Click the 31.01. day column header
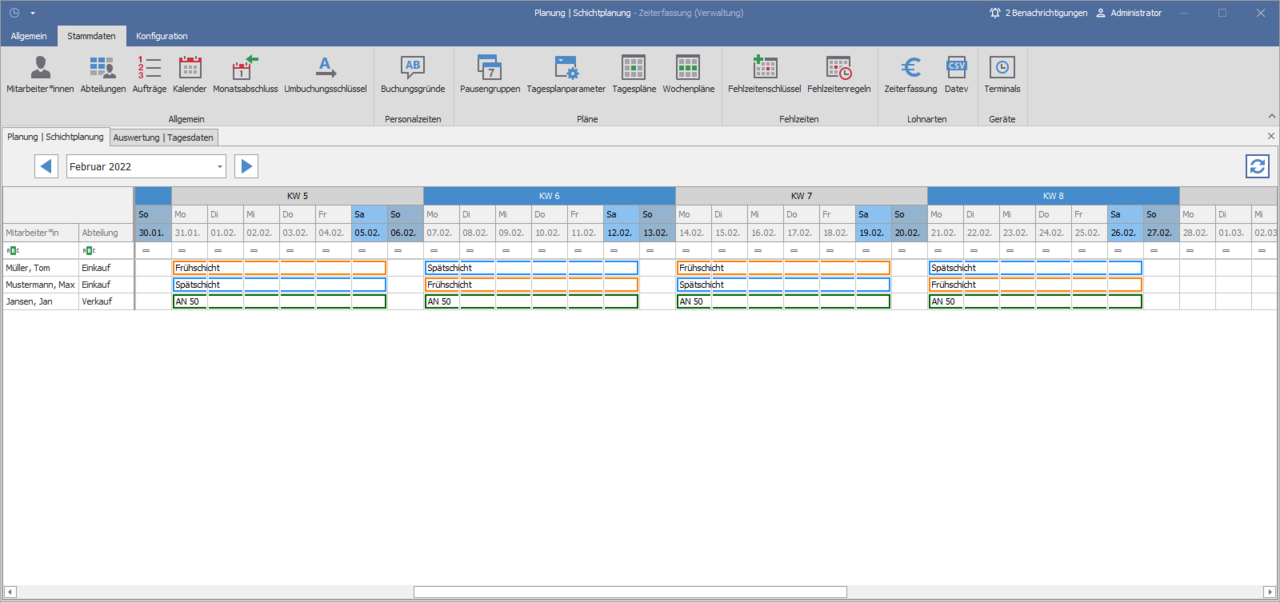 189,232
